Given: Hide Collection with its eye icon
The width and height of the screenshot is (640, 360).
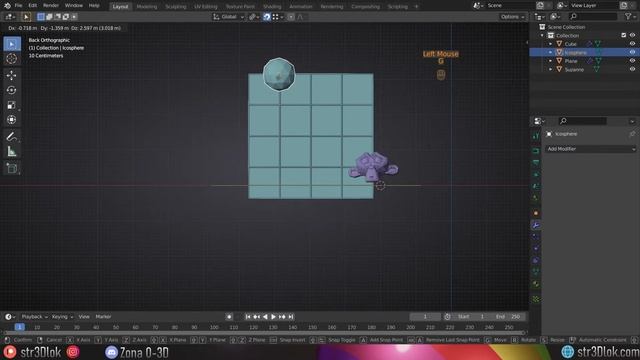Looking at the screenshot, I should coord(632,36).
